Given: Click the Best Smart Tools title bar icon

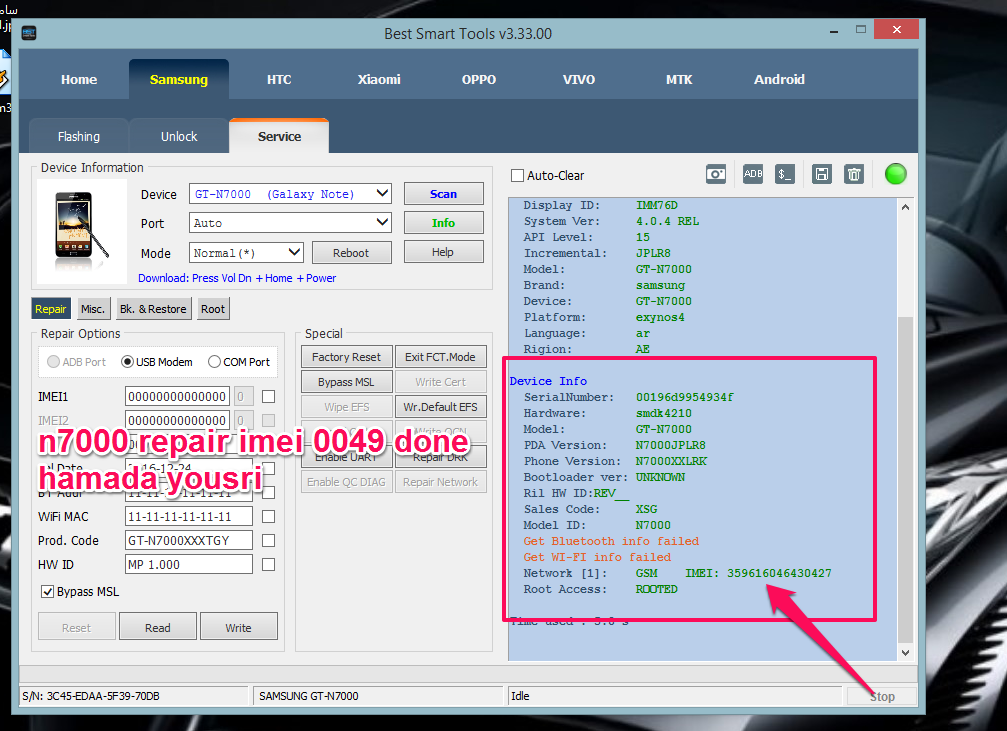Looking at the screenshot, I should 29,33.
